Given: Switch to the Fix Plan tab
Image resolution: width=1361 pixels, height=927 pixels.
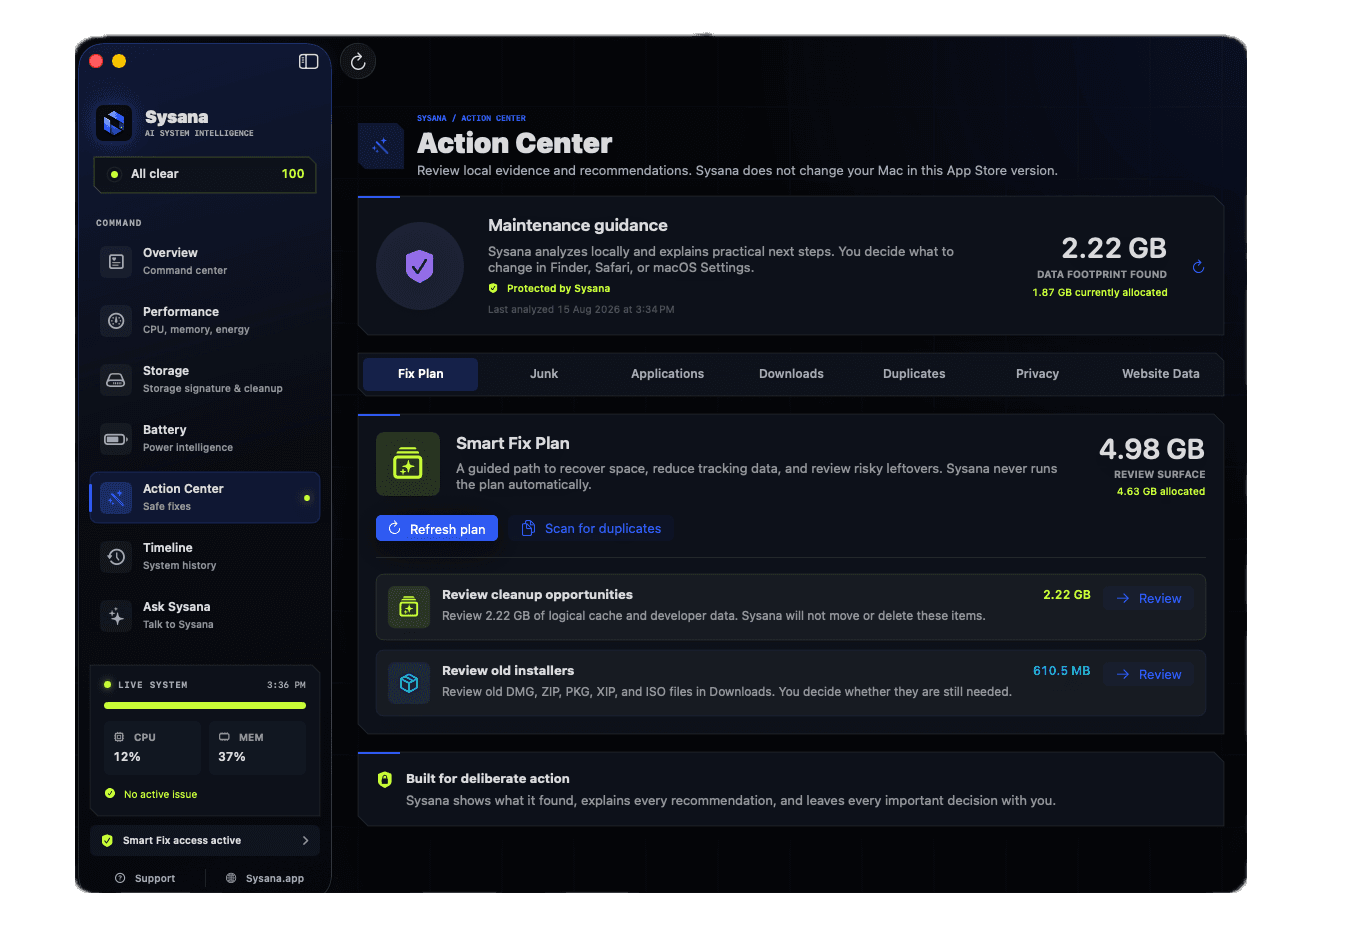Looking at the screenshot, I should [420, 374].
